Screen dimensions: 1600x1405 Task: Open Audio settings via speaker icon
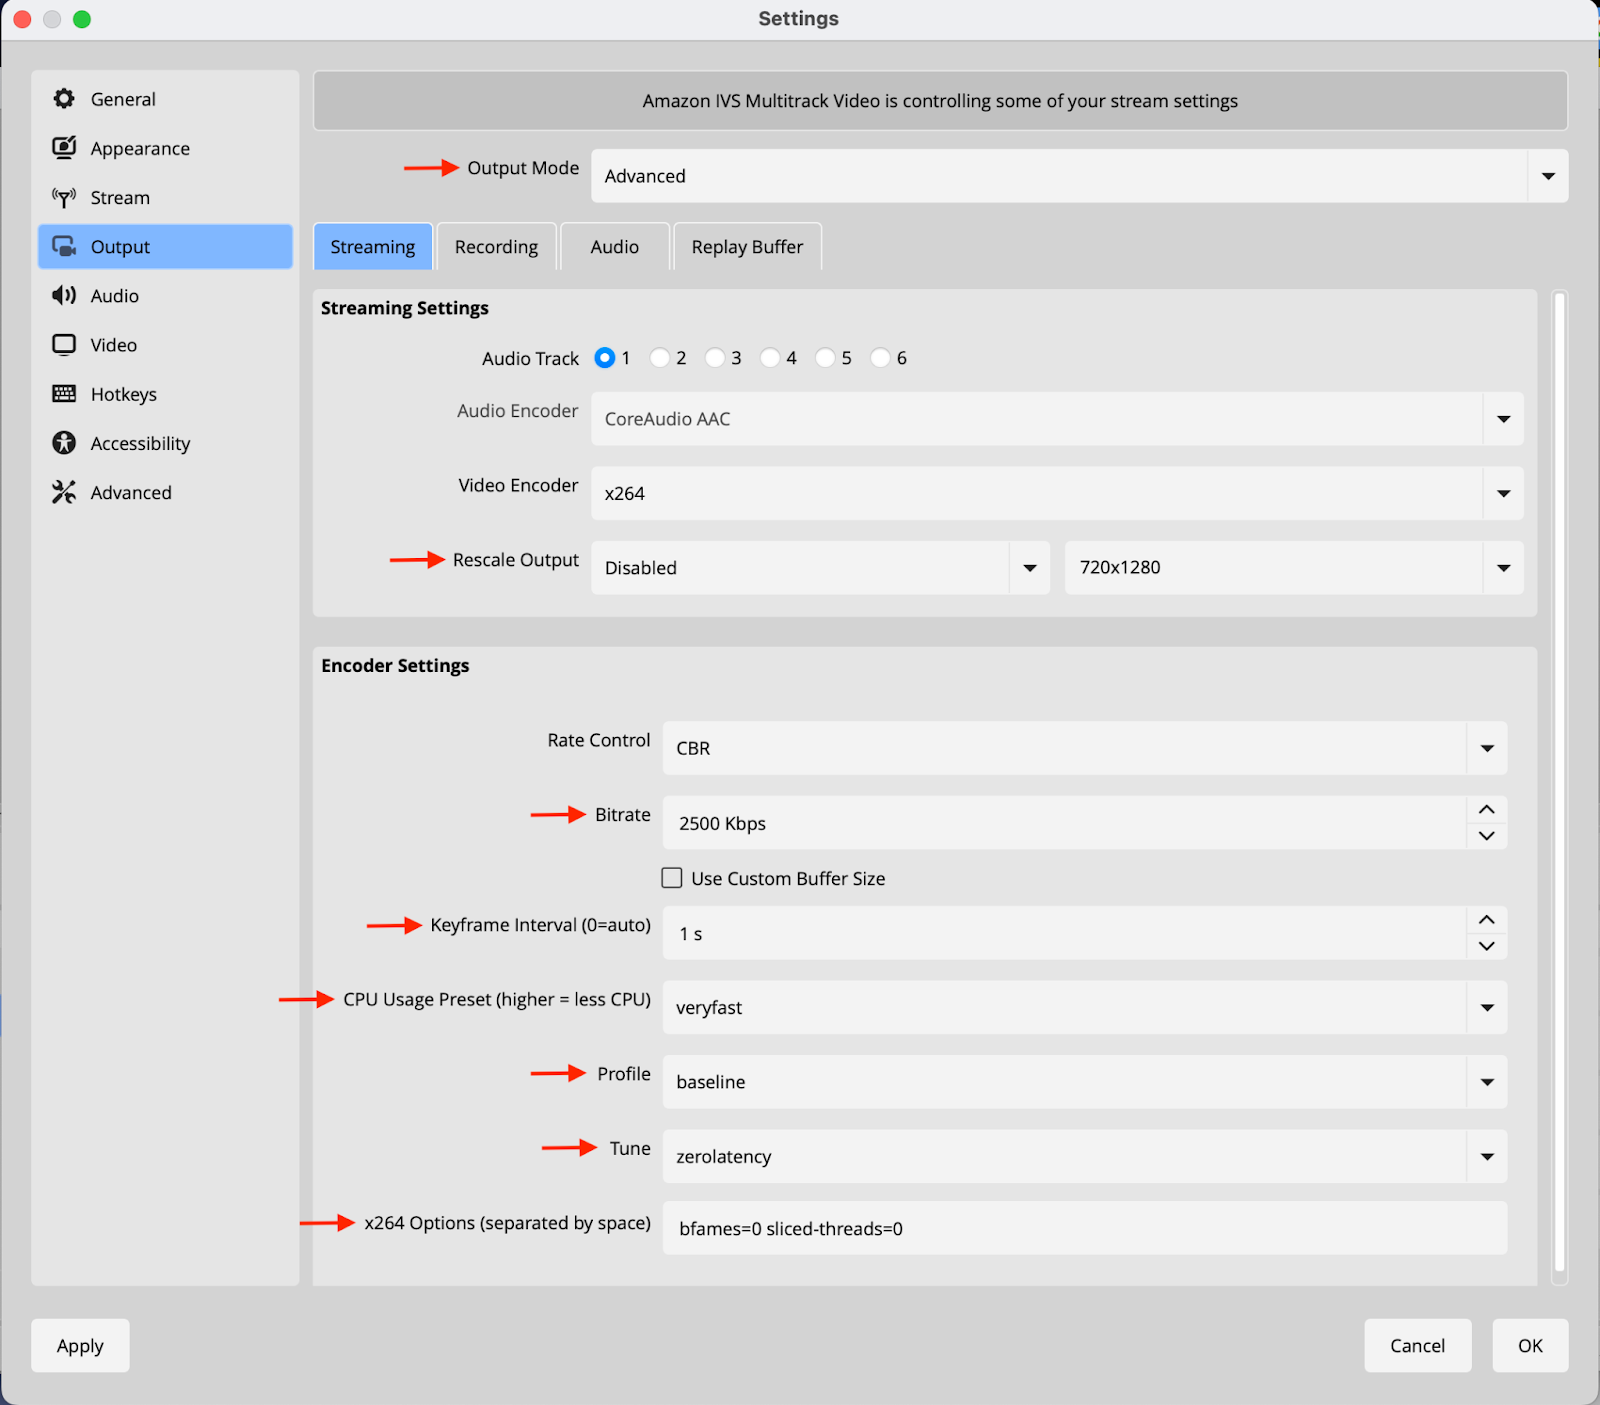click(x=64, y=296)
